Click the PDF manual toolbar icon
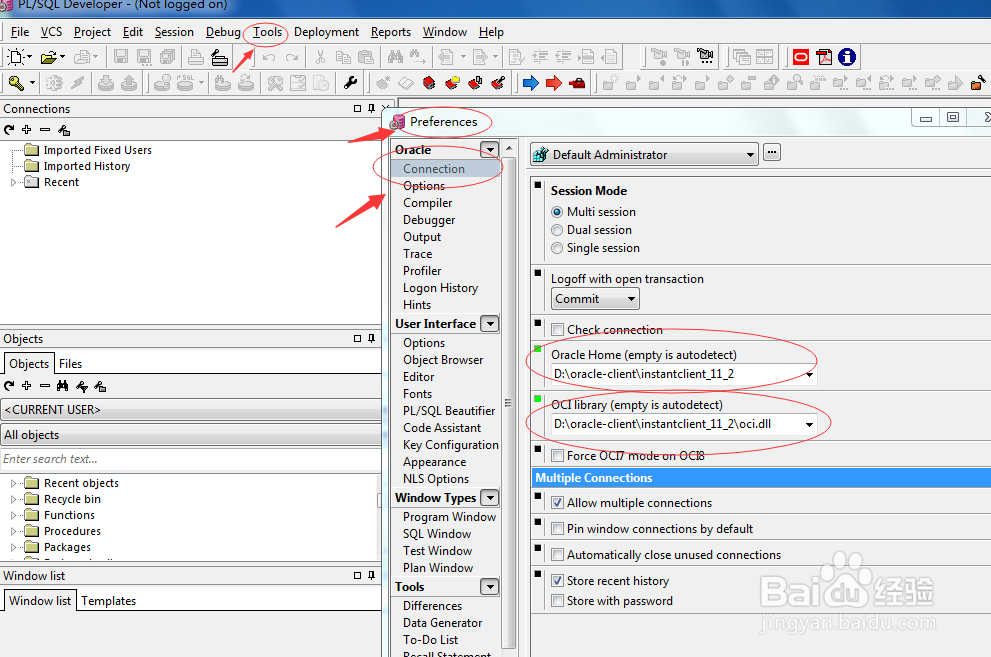This screenshot has width=991, height=657. coord(824,57)
